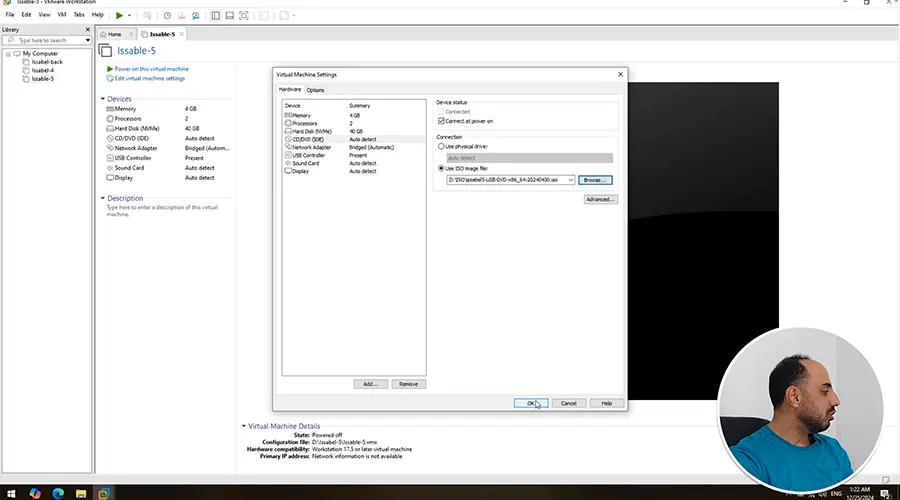900x500 pixels.
Task: Click Network Adapter icon in Devices summary
Action: tap(110, 148)
